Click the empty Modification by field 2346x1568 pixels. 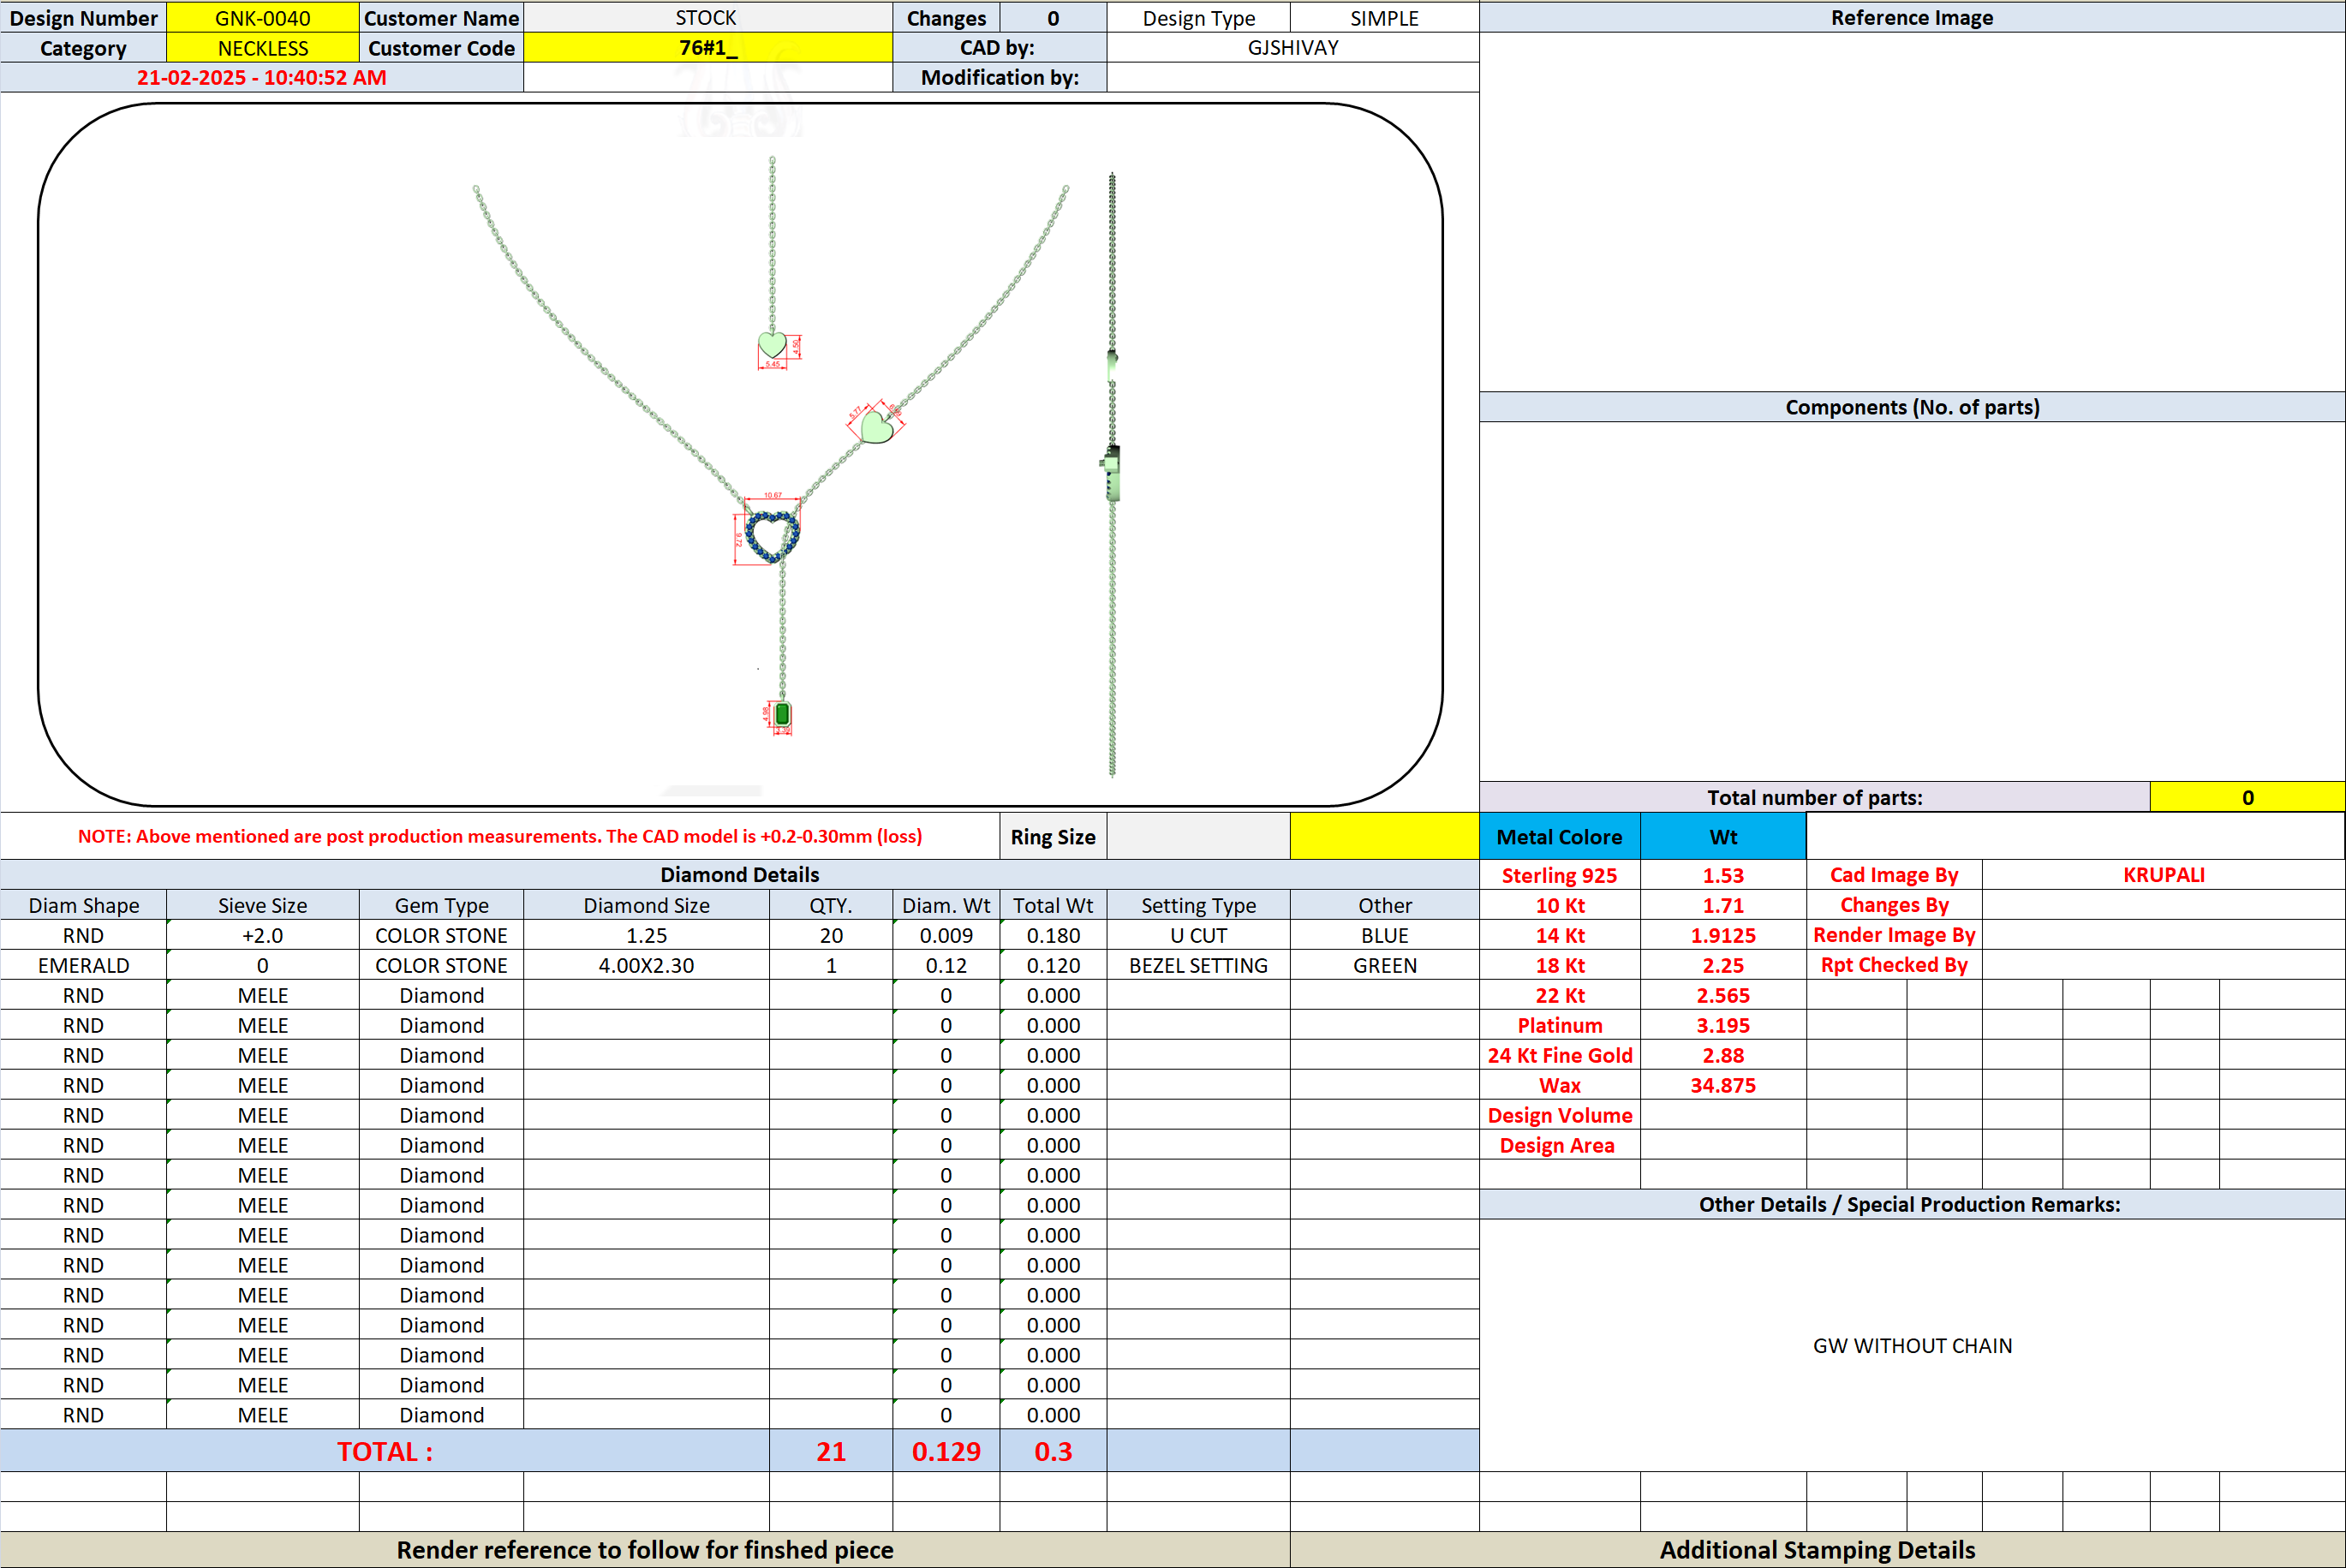coord(1292,77)
